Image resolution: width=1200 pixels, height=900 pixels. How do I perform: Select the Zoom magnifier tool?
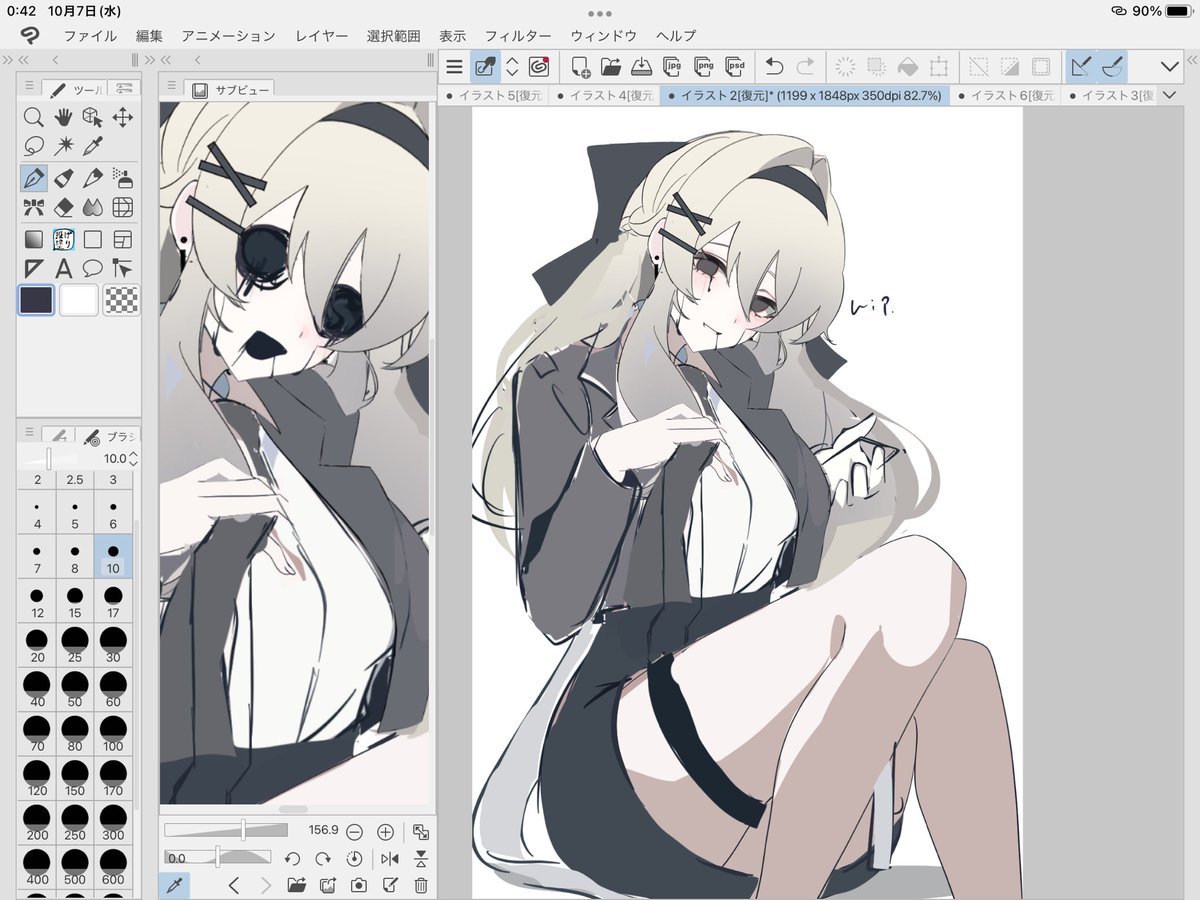33,117
